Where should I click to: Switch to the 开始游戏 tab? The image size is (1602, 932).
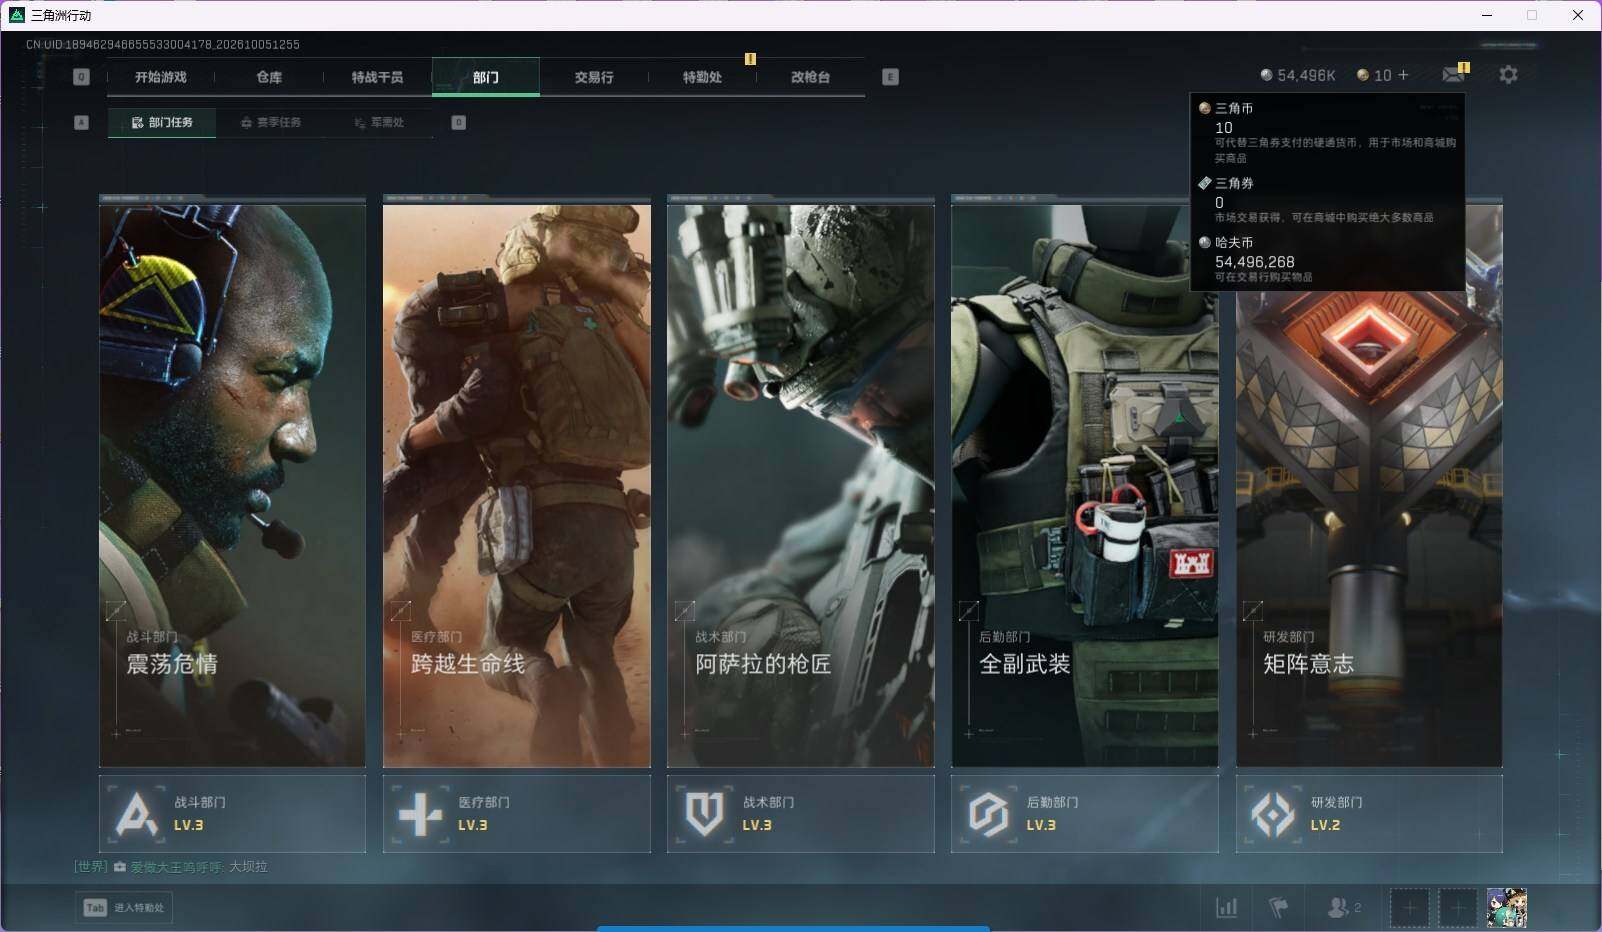click(x=161, y=77)
